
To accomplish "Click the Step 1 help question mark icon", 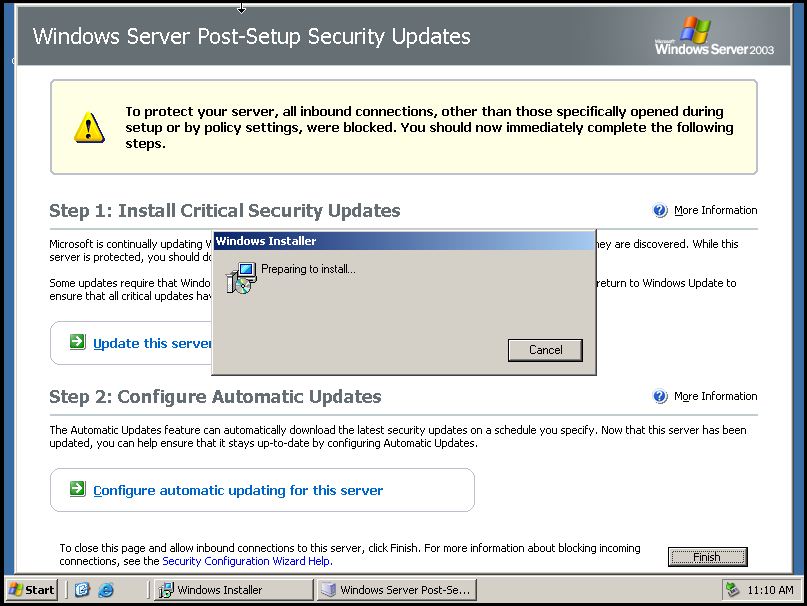I will pos(660,211).
